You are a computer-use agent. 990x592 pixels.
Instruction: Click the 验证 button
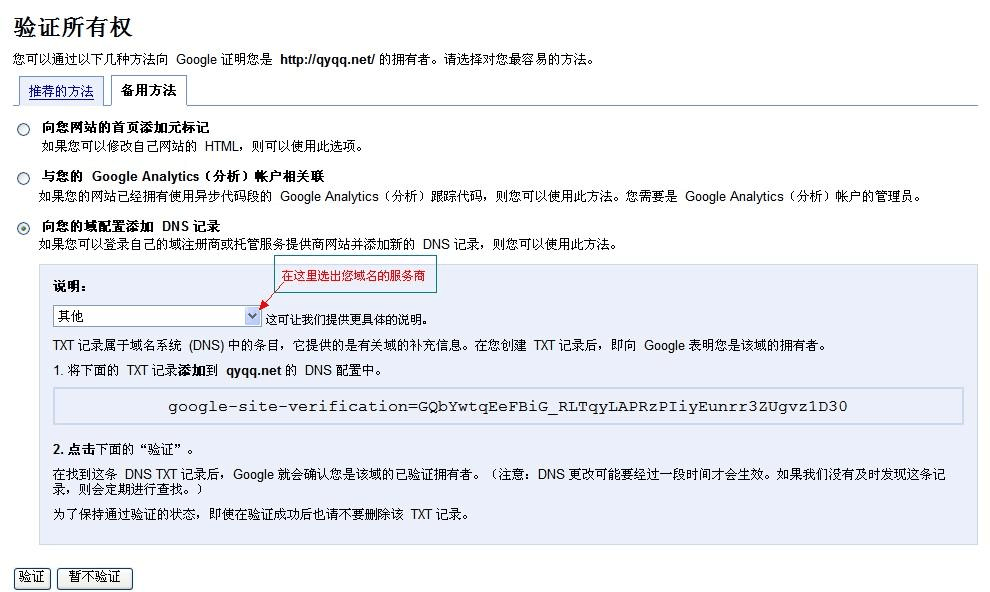tap(32, 577)
